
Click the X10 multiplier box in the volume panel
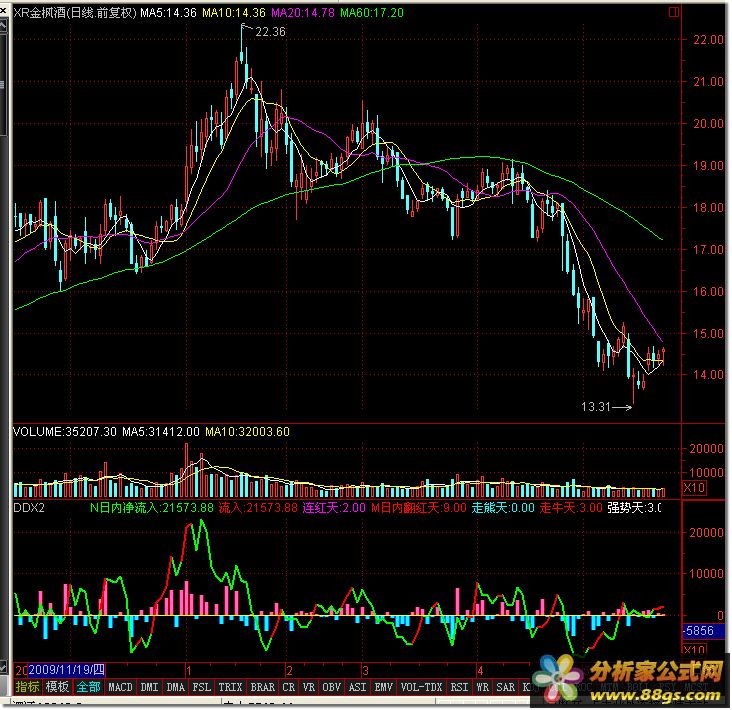coord(694,488)
